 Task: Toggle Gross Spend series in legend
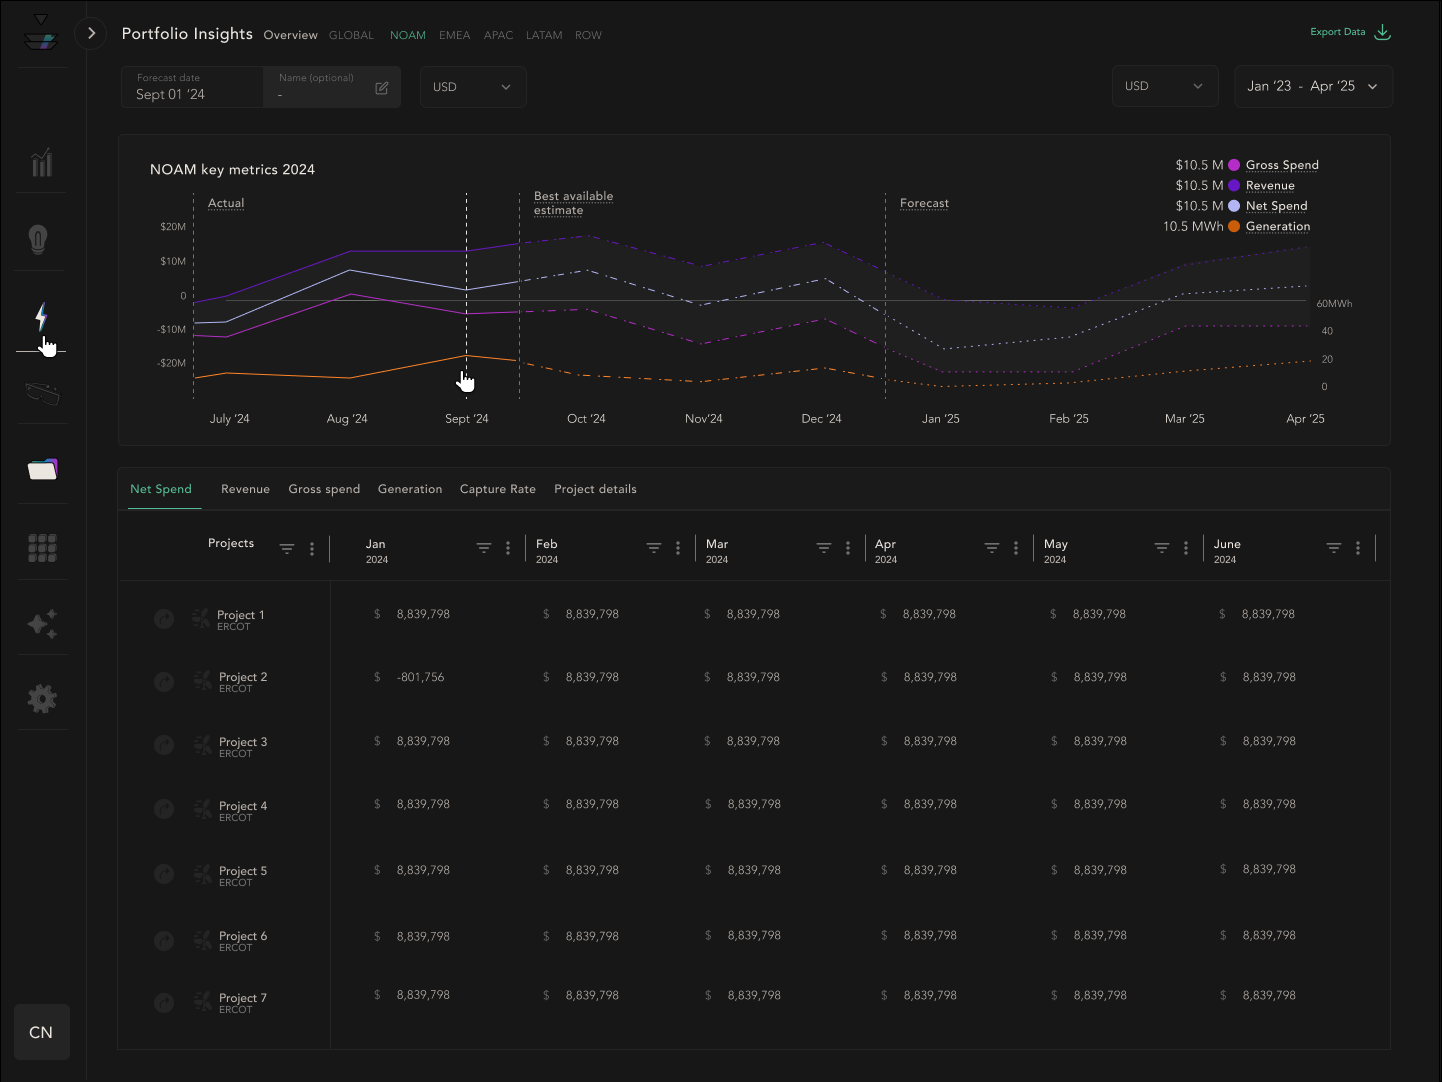pyautogui.click(x=1282, y=165)
